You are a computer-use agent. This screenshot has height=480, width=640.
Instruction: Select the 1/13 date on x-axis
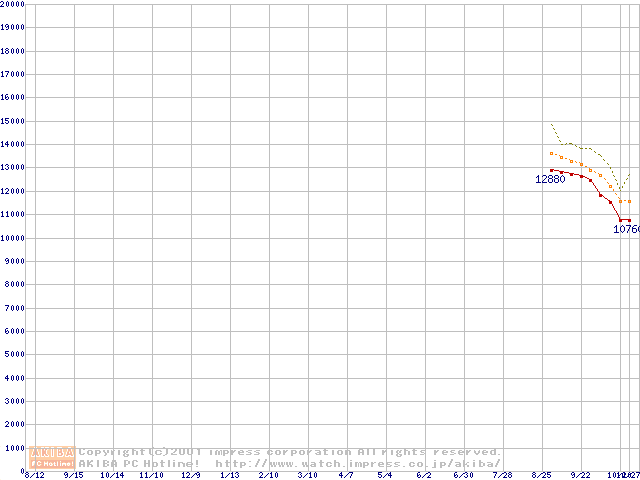[x=229, y=475]
